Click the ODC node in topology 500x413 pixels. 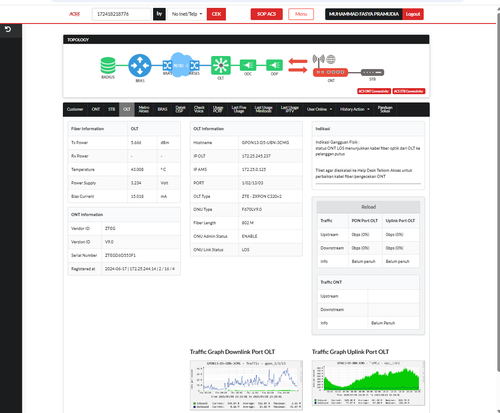pos(248,65)
